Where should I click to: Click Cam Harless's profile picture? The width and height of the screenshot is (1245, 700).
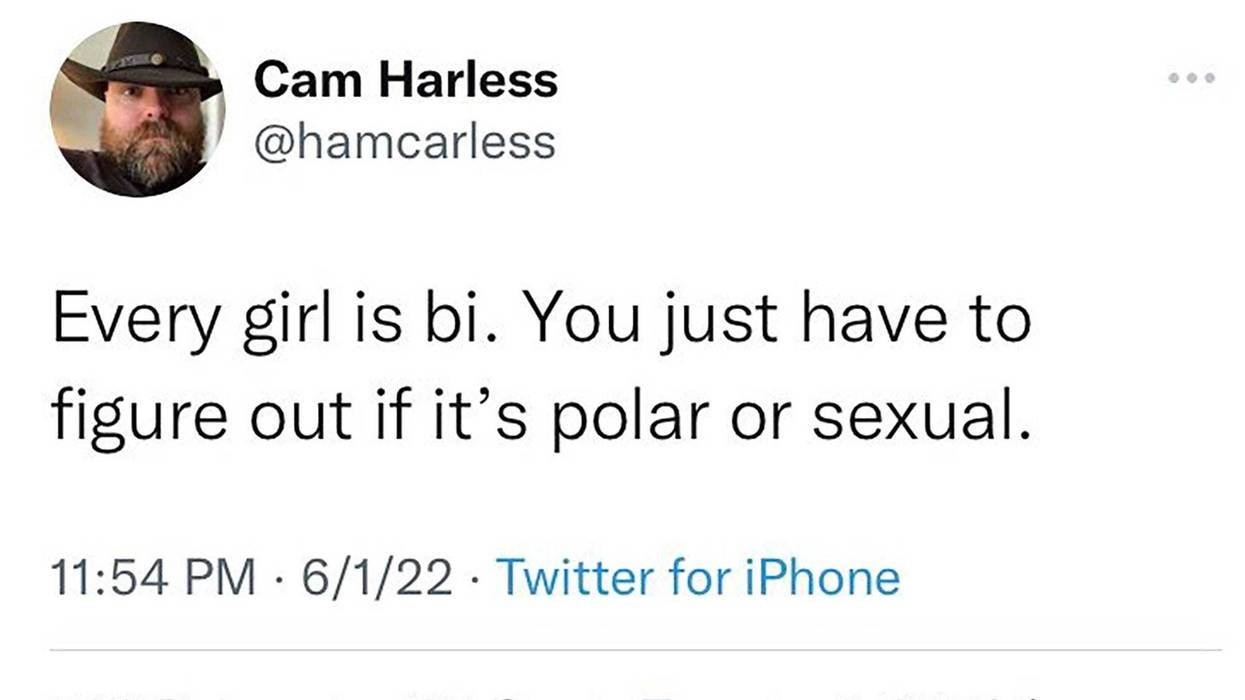click(137, 110)
